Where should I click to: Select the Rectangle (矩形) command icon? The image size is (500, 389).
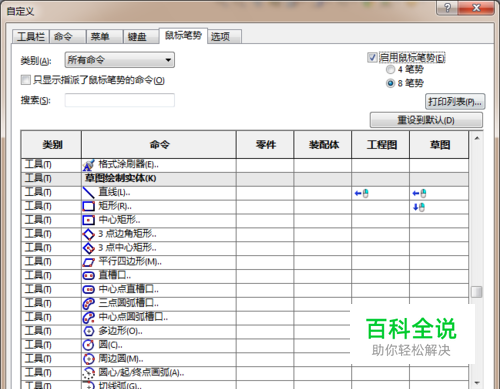(88, 206)
